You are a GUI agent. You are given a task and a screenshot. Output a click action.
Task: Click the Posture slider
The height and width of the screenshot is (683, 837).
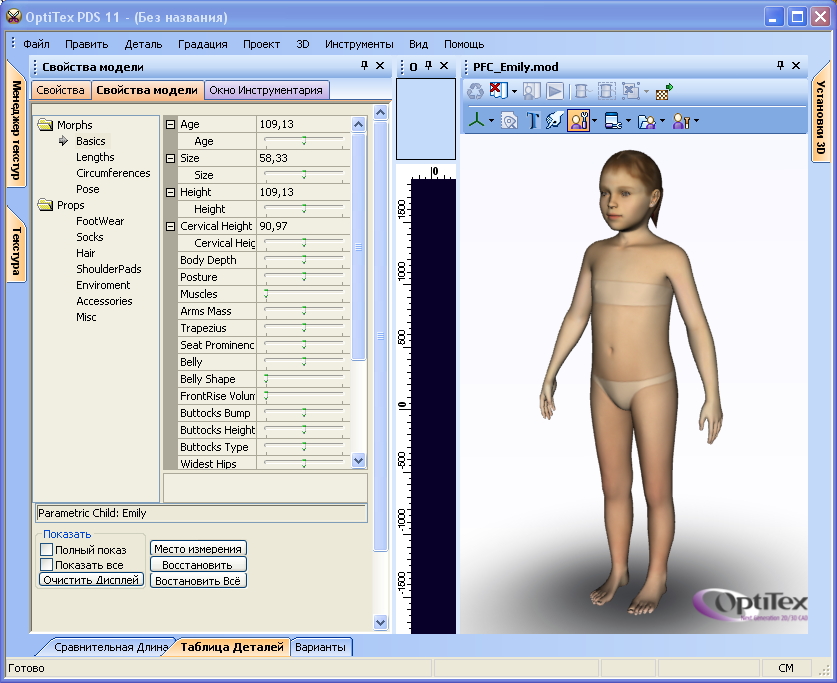coord(304,277)
